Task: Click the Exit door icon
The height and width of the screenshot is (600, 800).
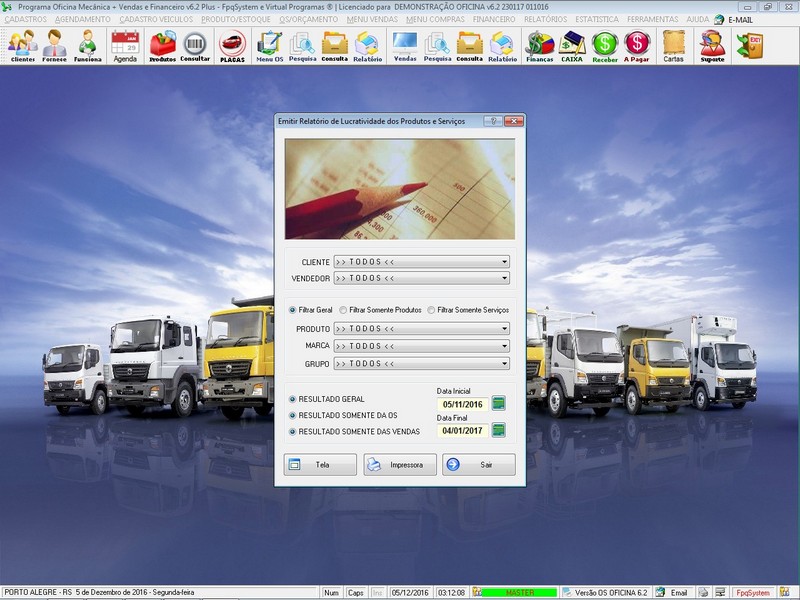Action: [749, 46]
